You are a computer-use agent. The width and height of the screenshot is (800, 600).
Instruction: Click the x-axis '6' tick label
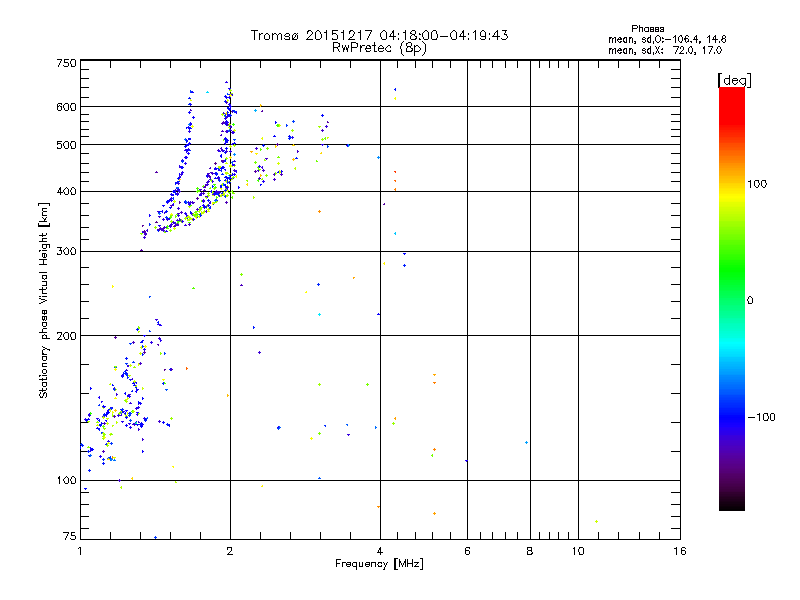(x=467, y=551)
